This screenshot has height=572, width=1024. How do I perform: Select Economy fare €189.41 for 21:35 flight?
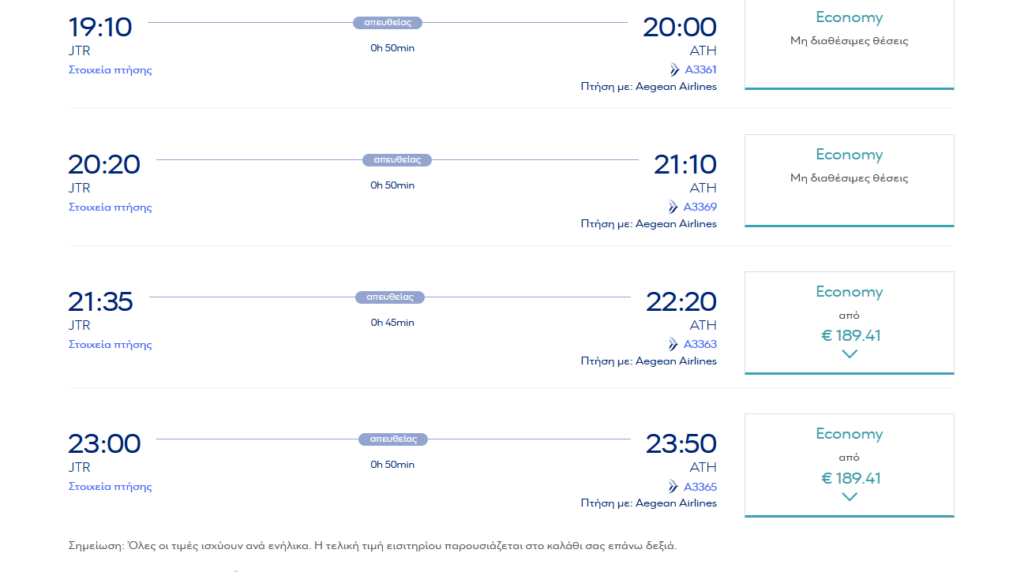(850, 335)
